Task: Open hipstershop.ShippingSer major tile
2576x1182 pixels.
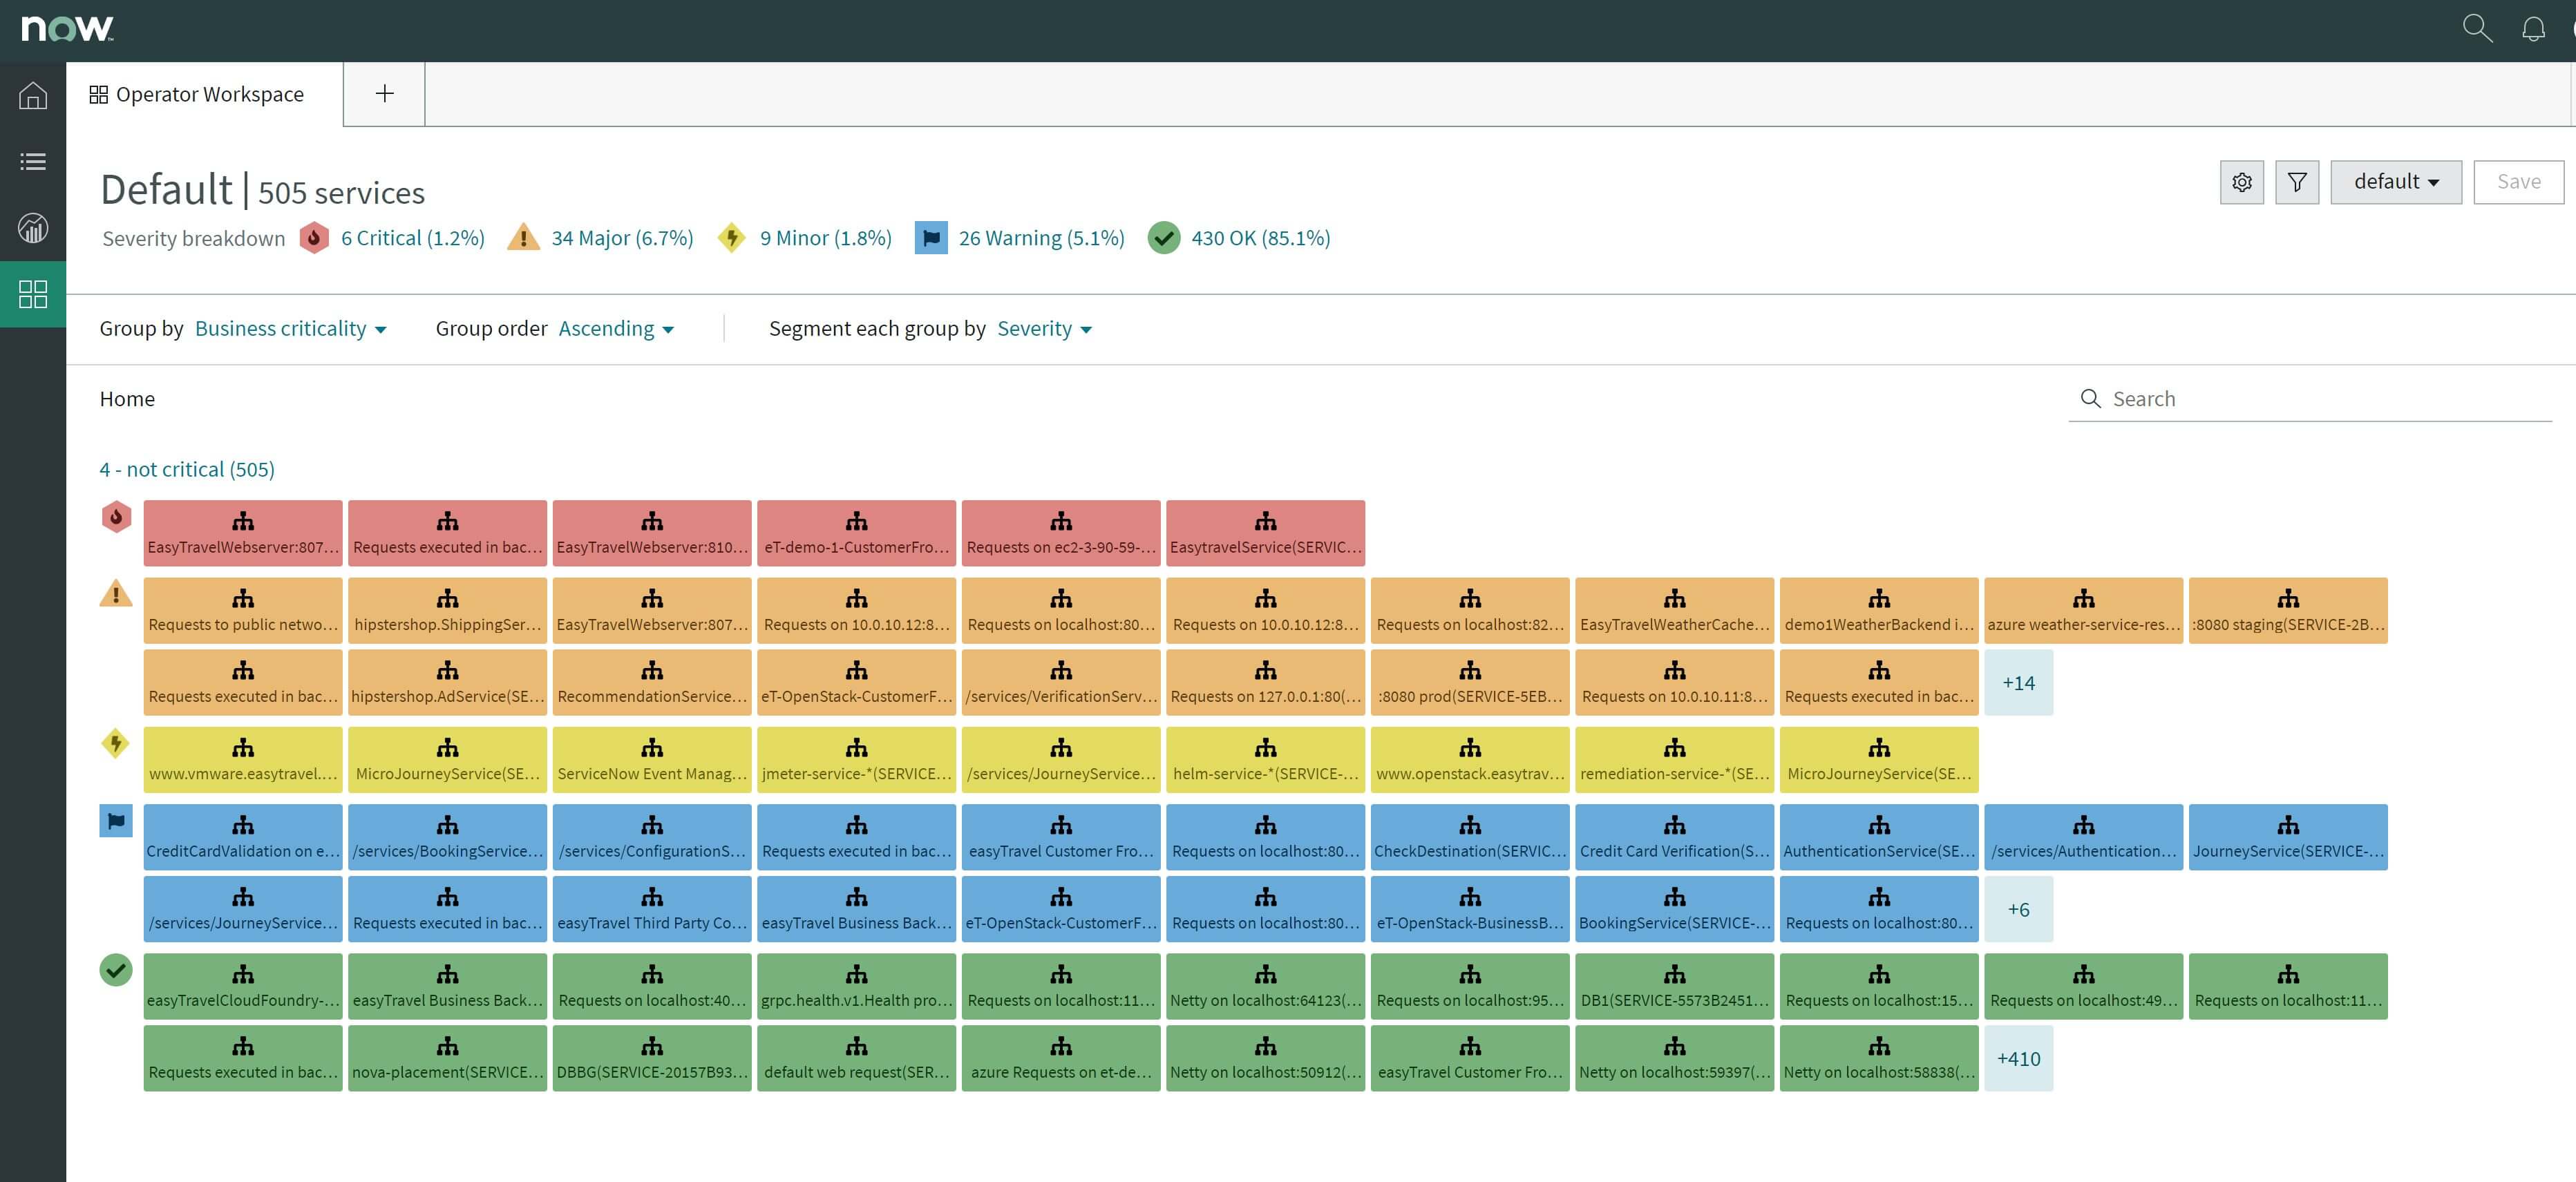Action: pos(447,610)
